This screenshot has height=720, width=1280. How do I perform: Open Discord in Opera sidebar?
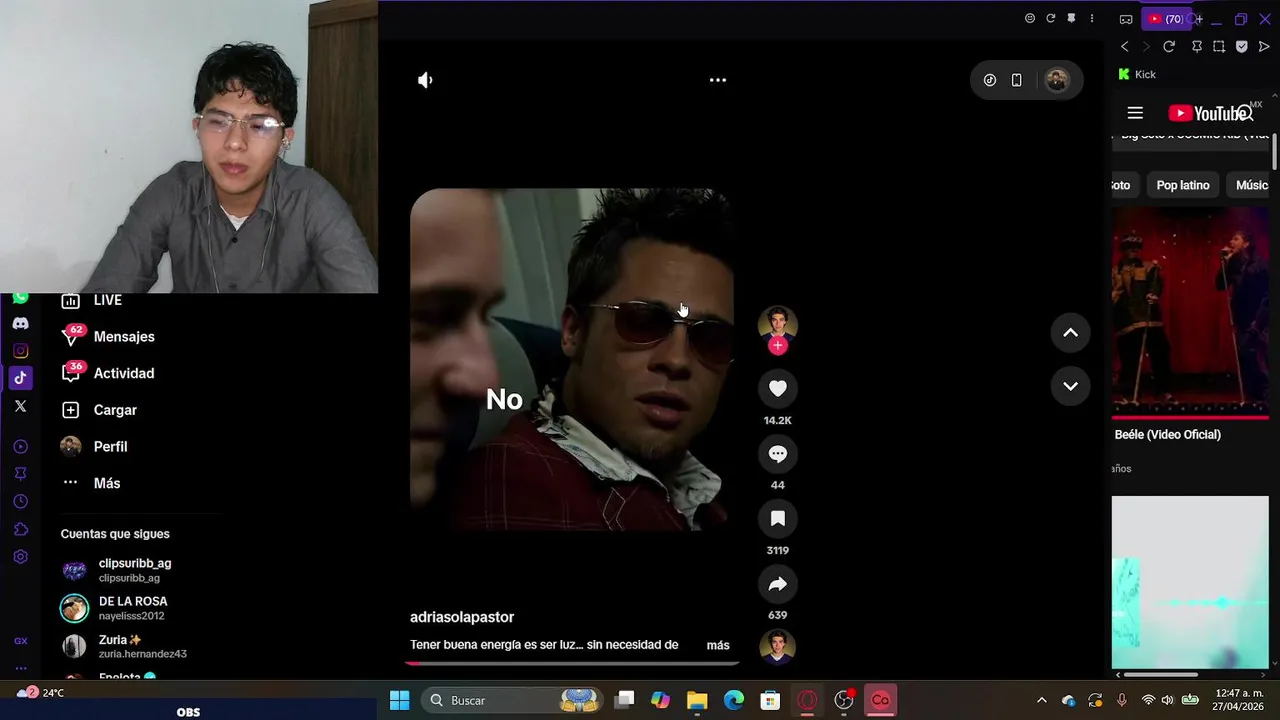(20, 324)
